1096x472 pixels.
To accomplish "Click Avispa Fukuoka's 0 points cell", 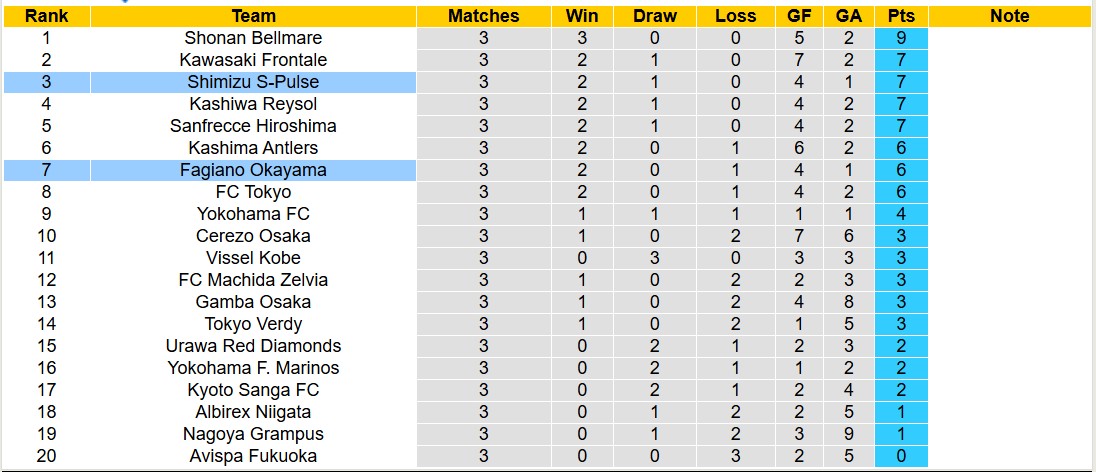I will 901,456.
